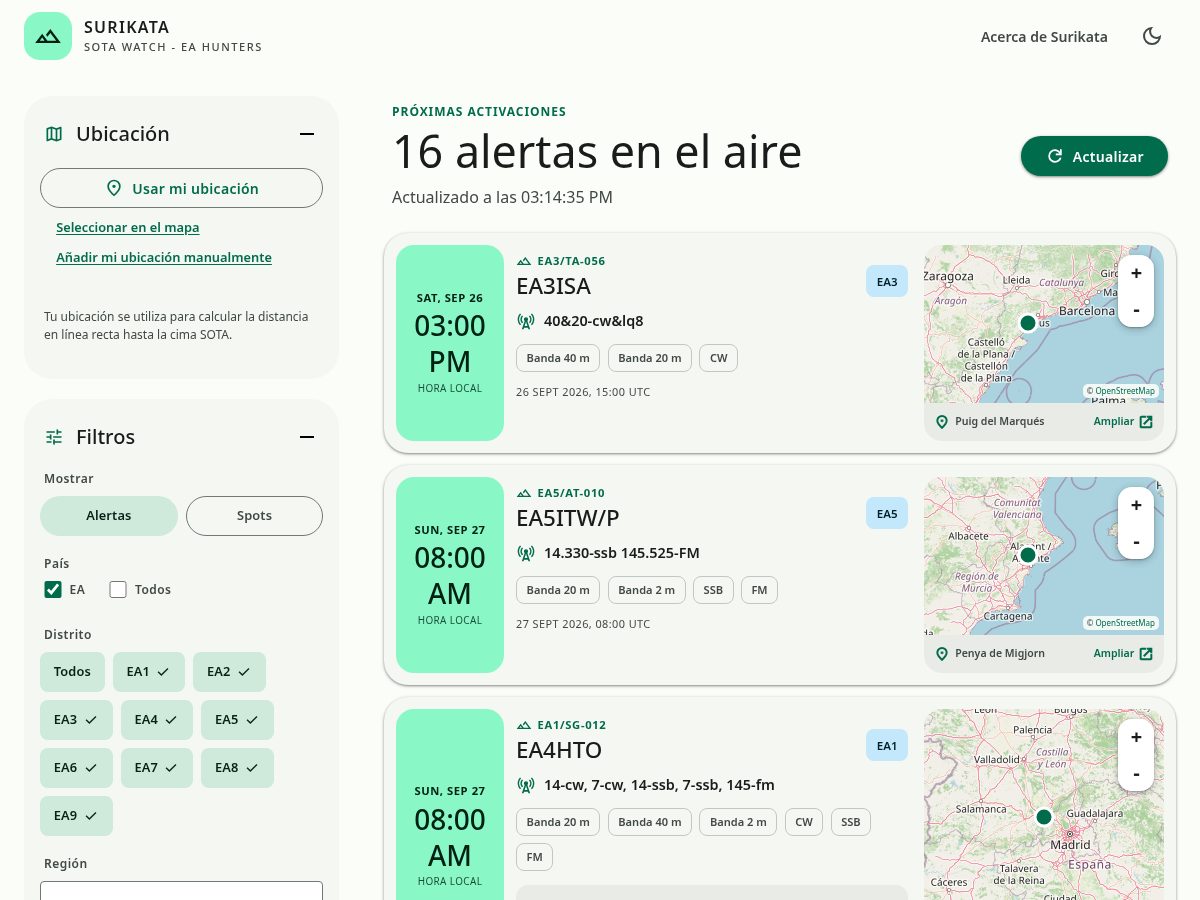1200x900 pixels.
Task: Click the sliders icon beside Filtros
Action: [54, 437]
